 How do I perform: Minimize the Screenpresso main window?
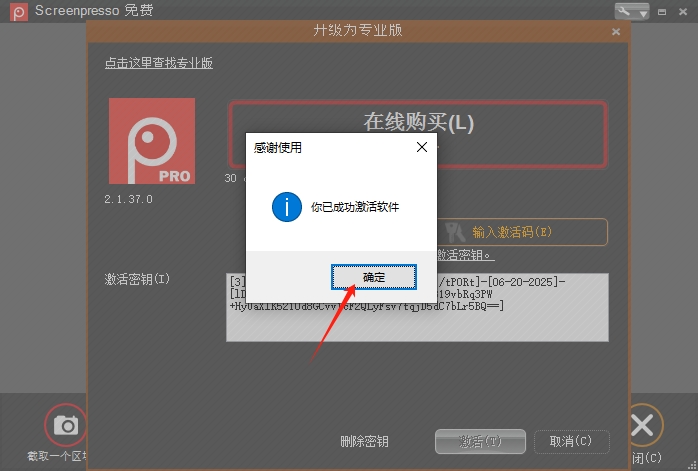point(662,11)
